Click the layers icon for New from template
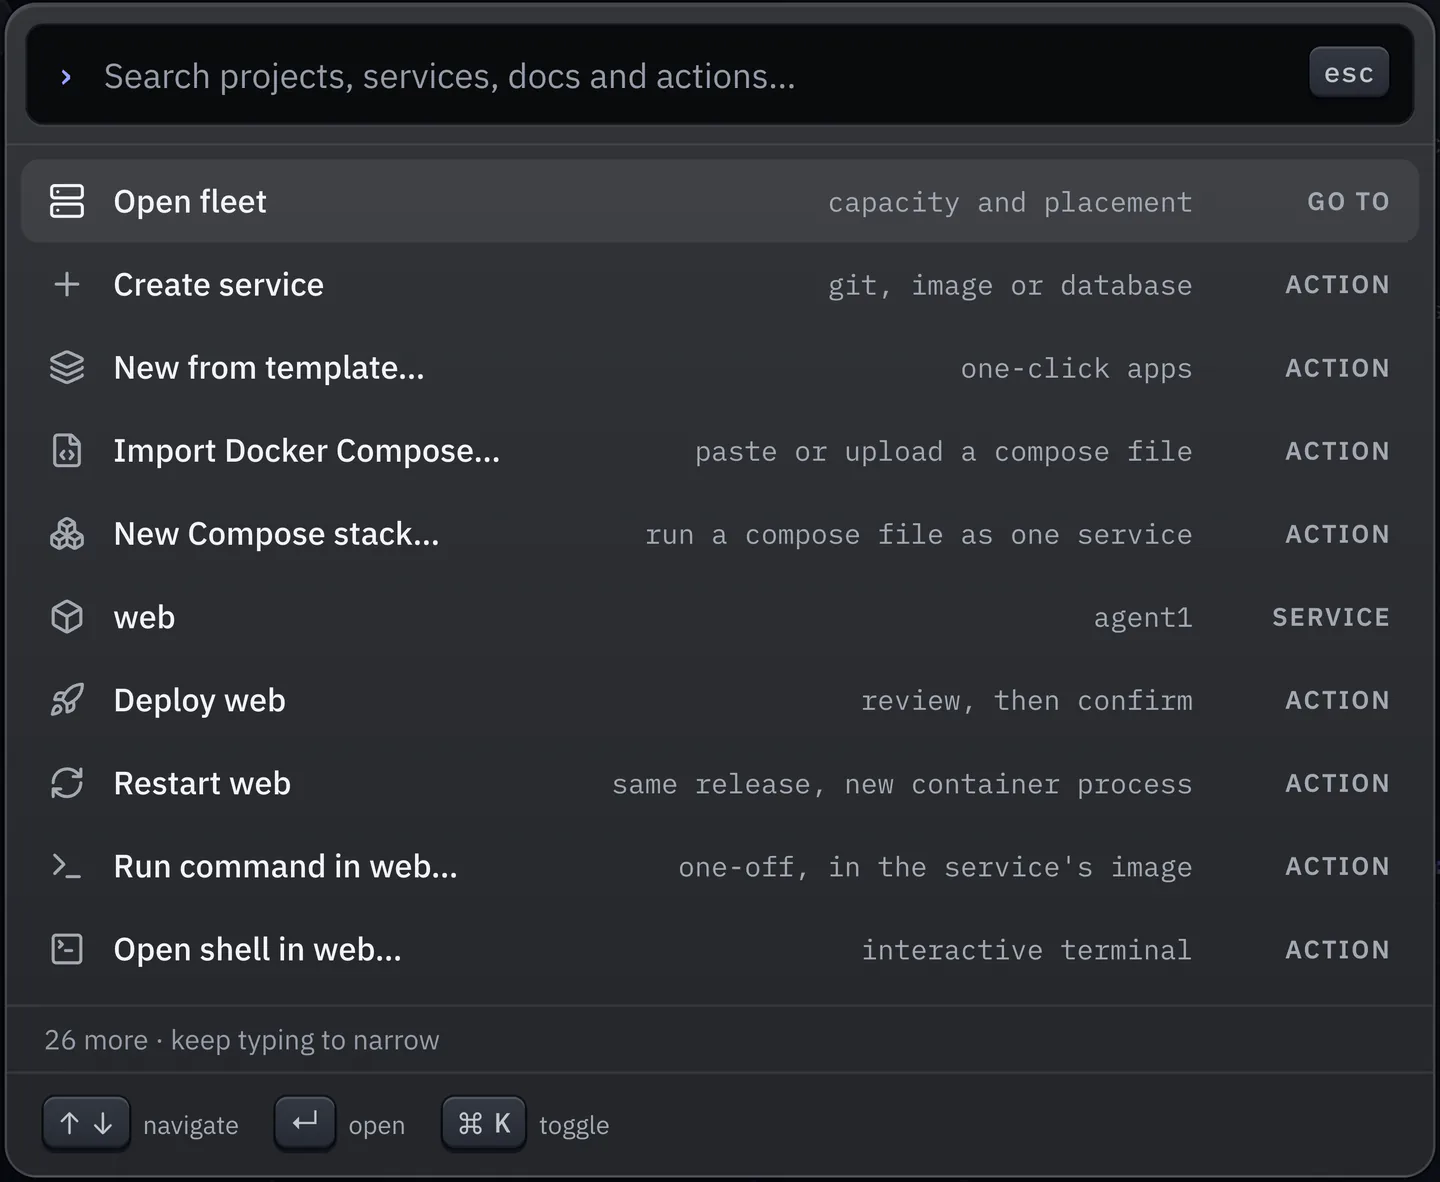The width and height of the screenshot is (1440, 1182). tap(67, 367)
